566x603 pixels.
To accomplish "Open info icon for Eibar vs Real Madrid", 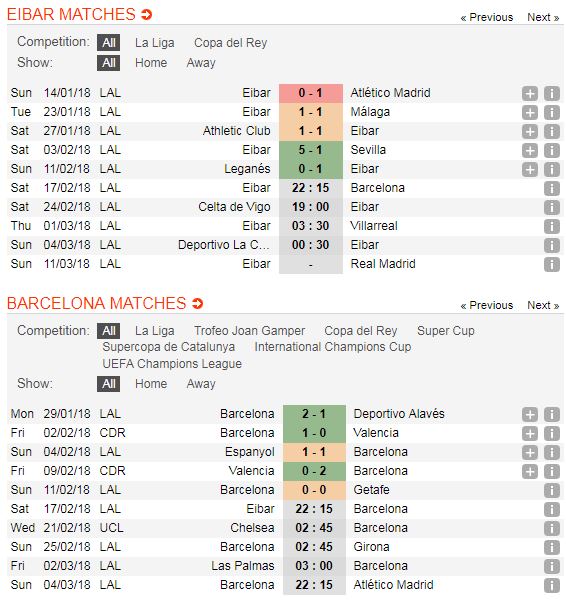I will coord(551,265).
